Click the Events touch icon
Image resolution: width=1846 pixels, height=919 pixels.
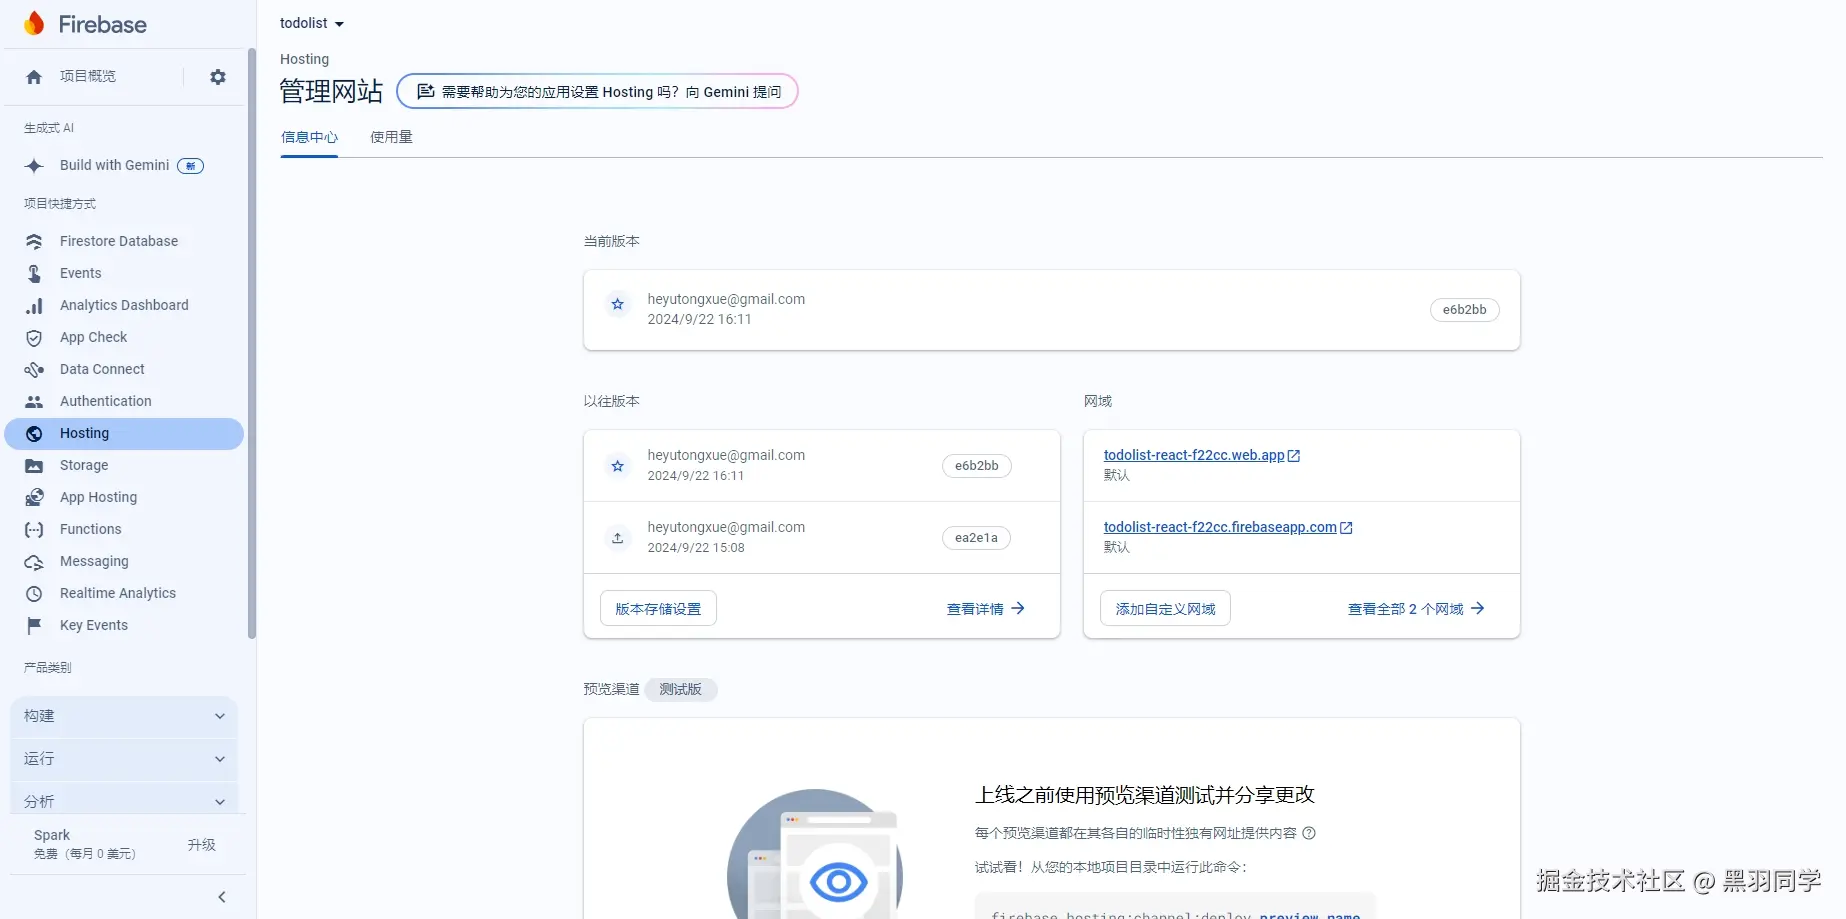pos(34,274)
